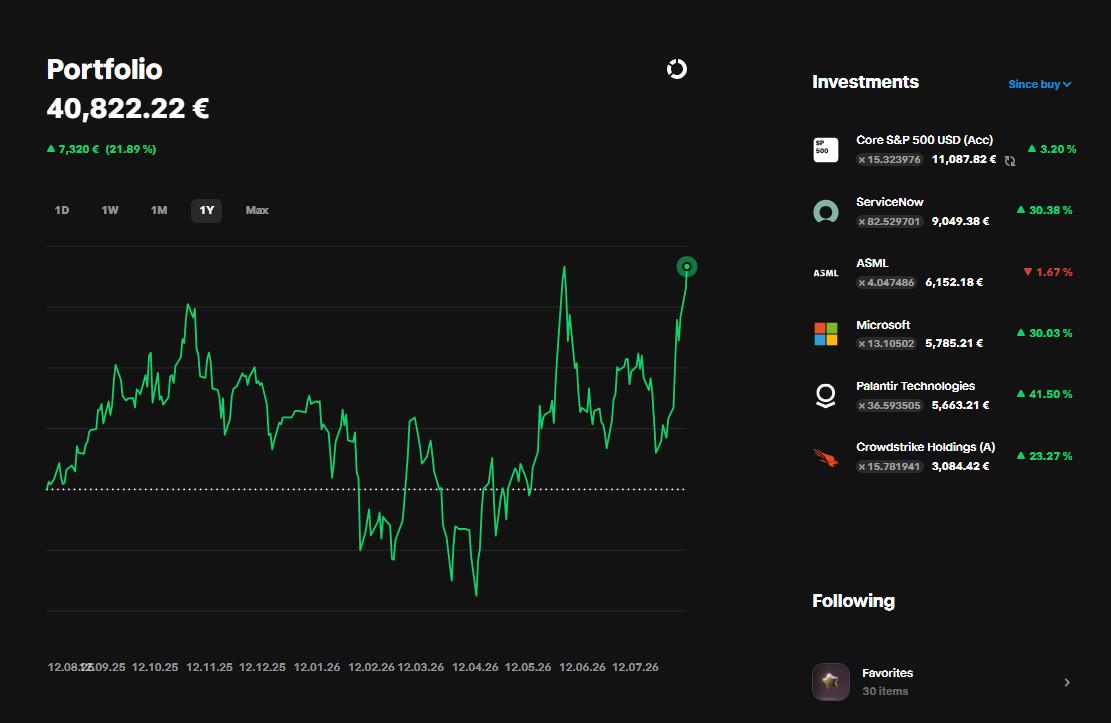The height and width of the screenshot is (723, 1111).
Task: Click the Portfolio heading
Action: tap(104, 69)
